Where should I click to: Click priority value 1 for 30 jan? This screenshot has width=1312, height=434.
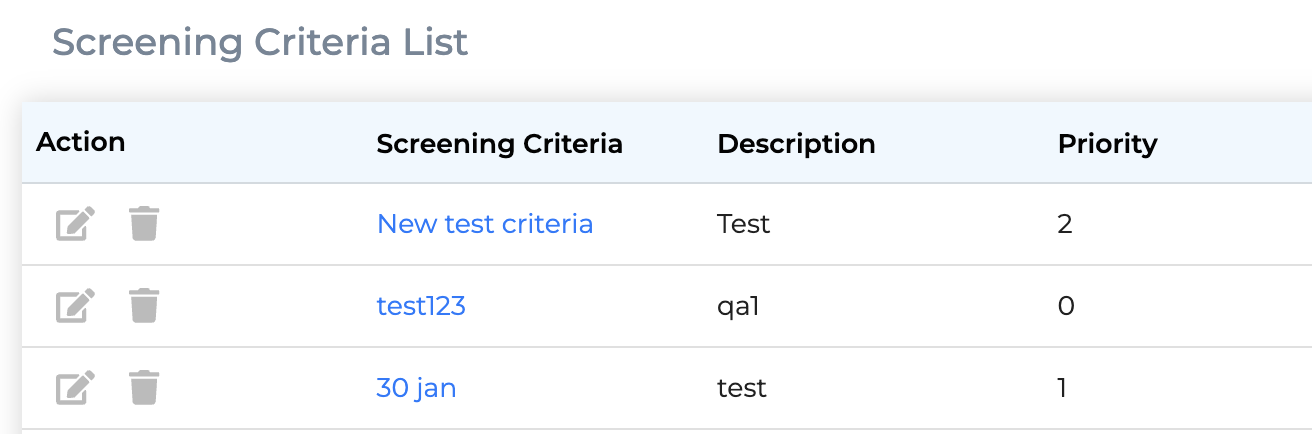click(x=1062, y=388)
